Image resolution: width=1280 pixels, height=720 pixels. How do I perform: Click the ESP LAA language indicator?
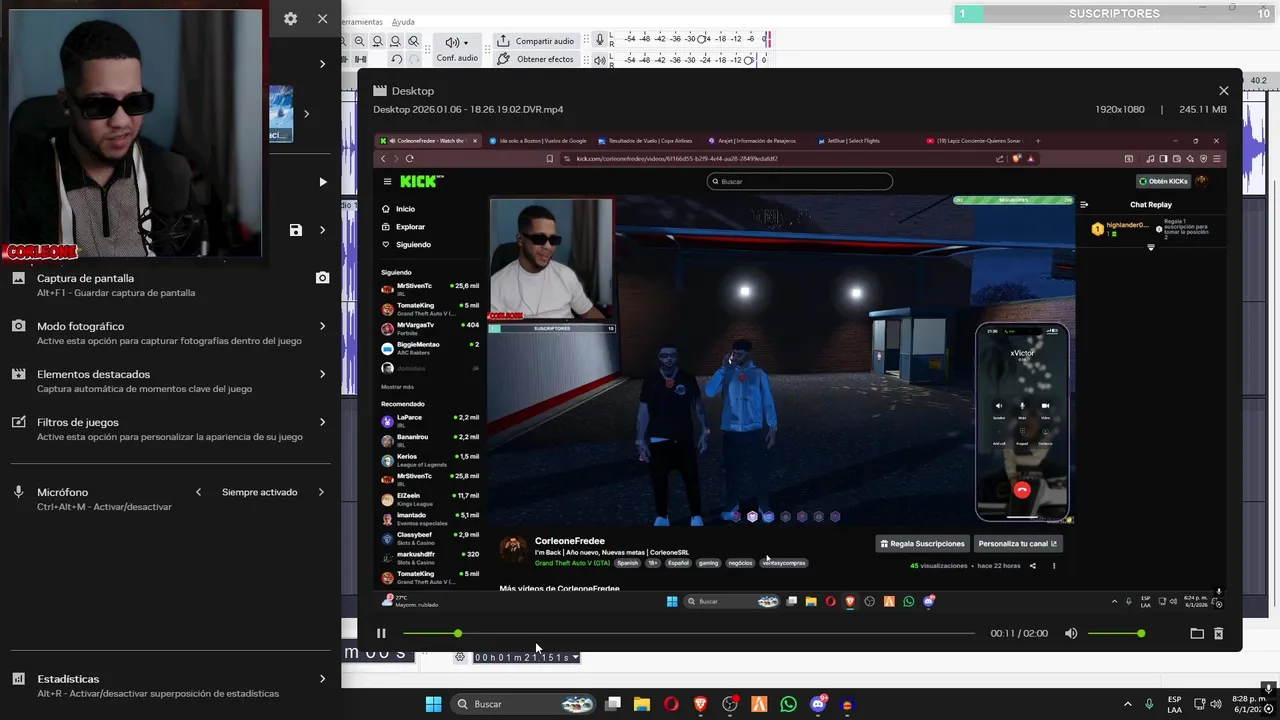point(1175,704)
